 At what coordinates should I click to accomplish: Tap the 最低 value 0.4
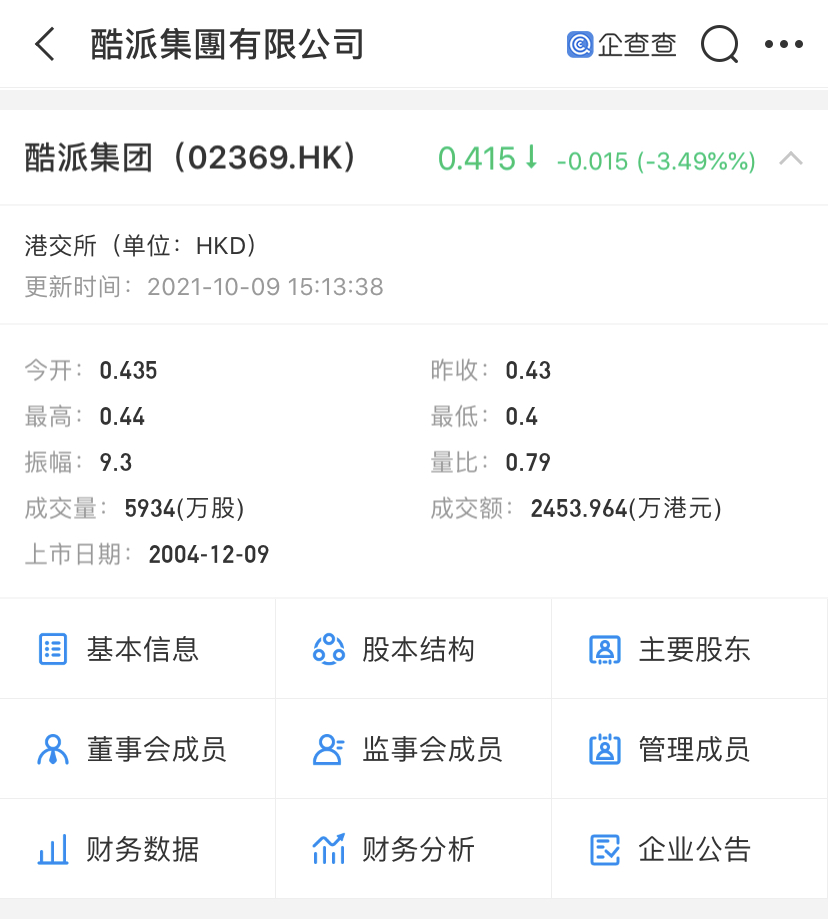(522, 417)
